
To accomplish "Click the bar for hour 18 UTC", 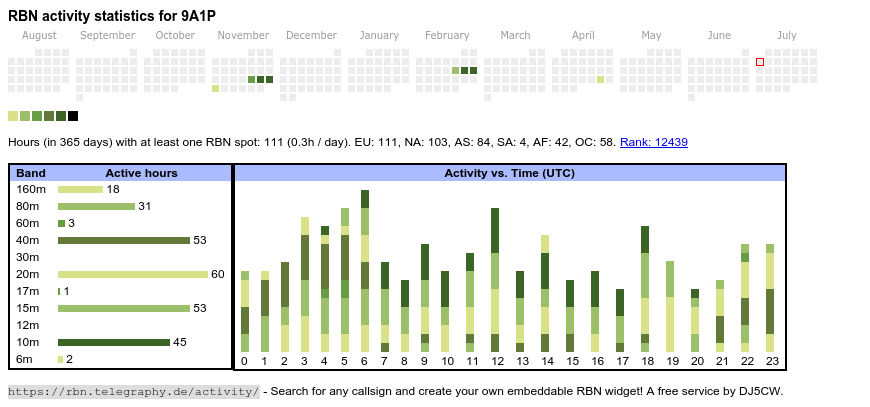I will coord(645,288).
